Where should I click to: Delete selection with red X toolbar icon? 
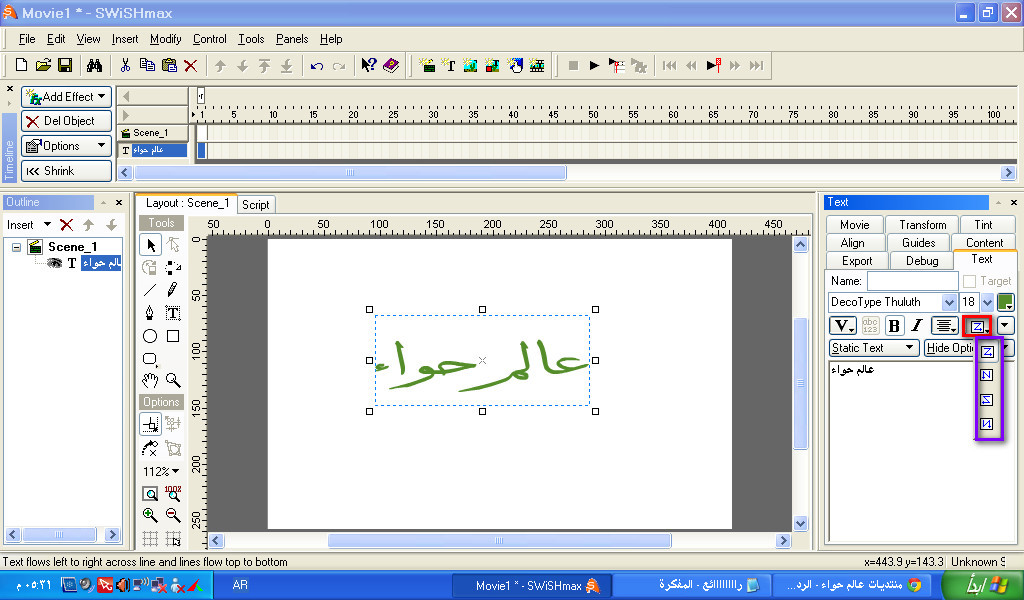pos(190,66)
